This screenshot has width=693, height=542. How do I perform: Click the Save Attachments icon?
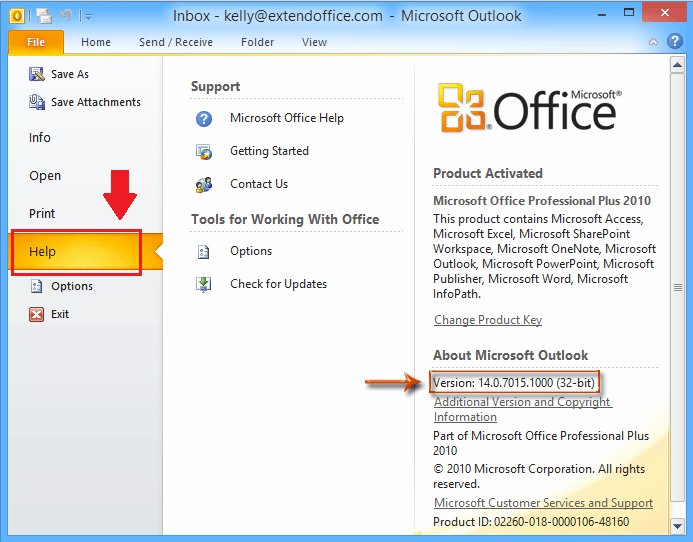(37, 102)
